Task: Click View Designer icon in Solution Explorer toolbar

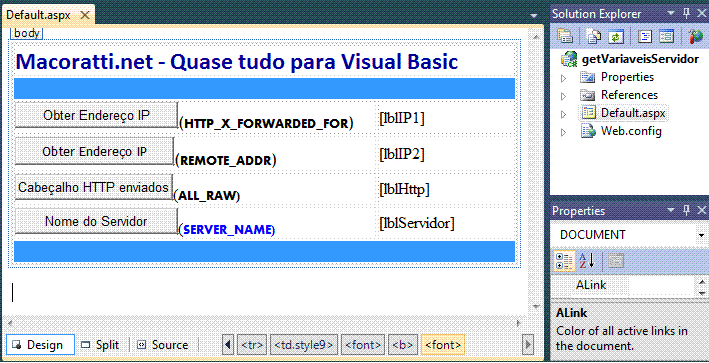Action: pyautogui.click(x=666, y=37)
